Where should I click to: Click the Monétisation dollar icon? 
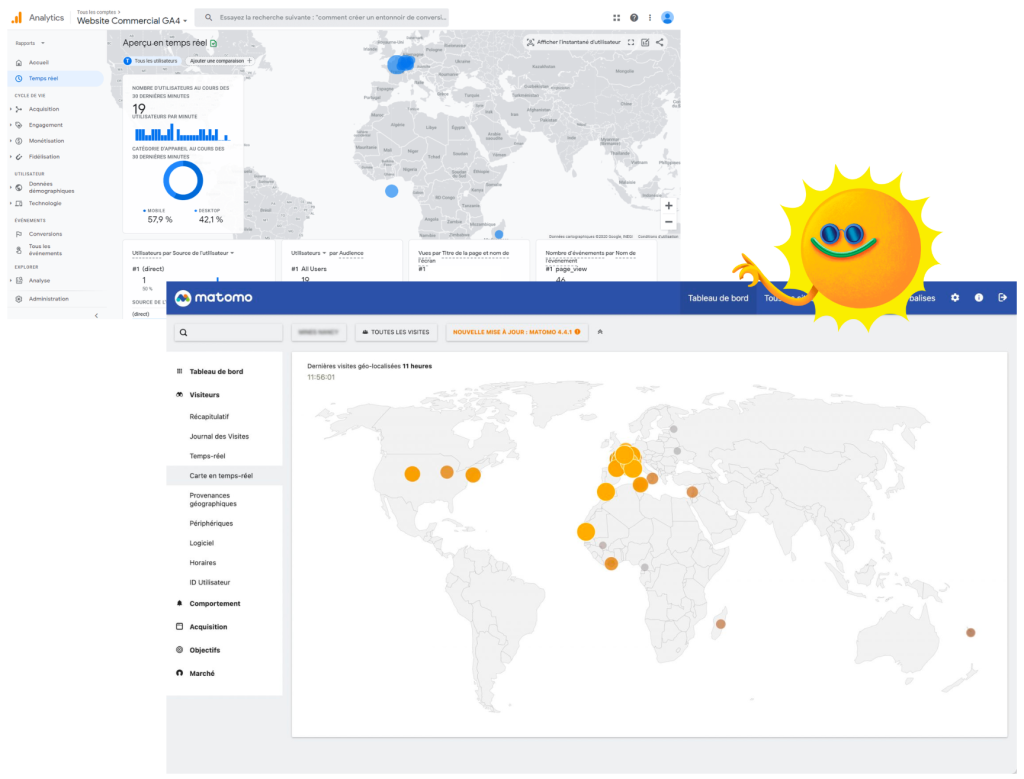[19, 141]
